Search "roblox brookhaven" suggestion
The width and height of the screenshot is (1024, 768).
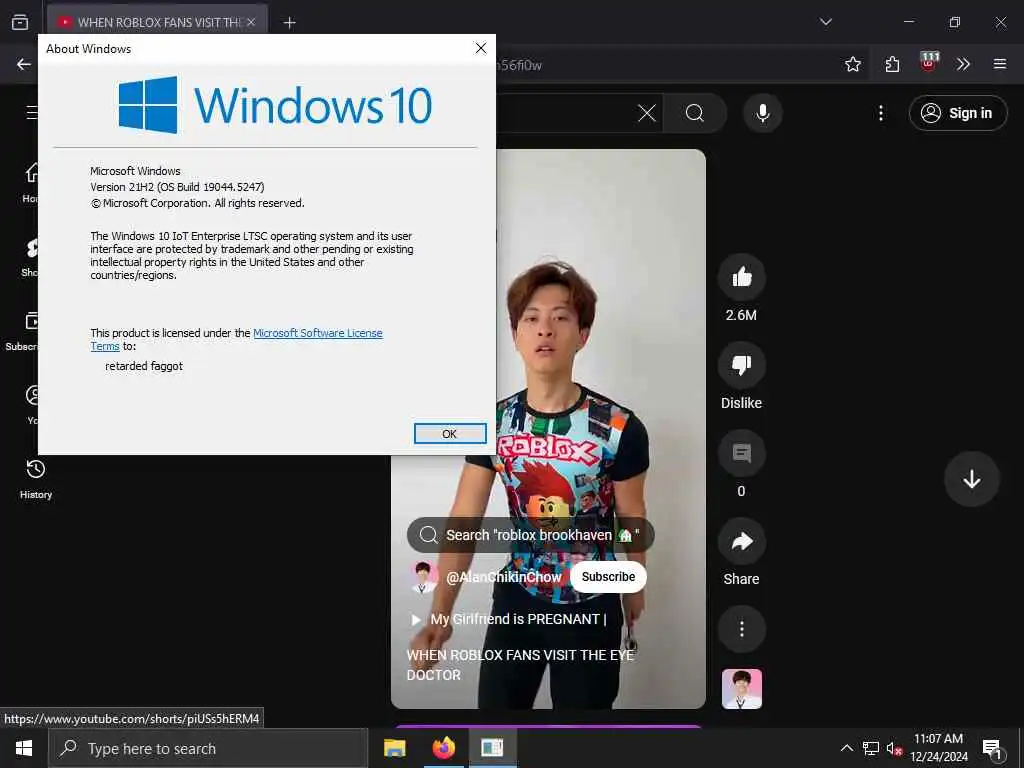point(530,535)
